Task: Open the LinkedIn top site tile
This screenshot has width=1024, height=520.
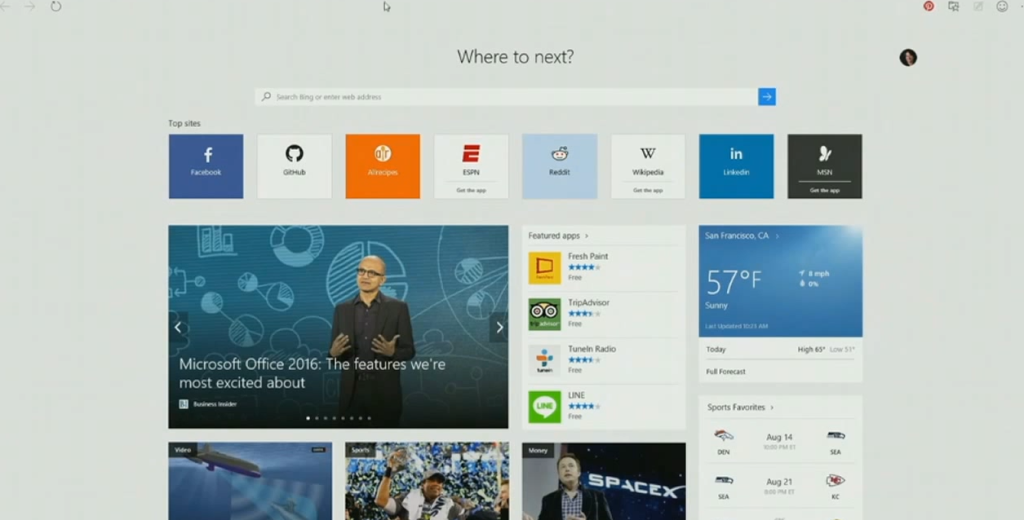Action: (736, 167)
